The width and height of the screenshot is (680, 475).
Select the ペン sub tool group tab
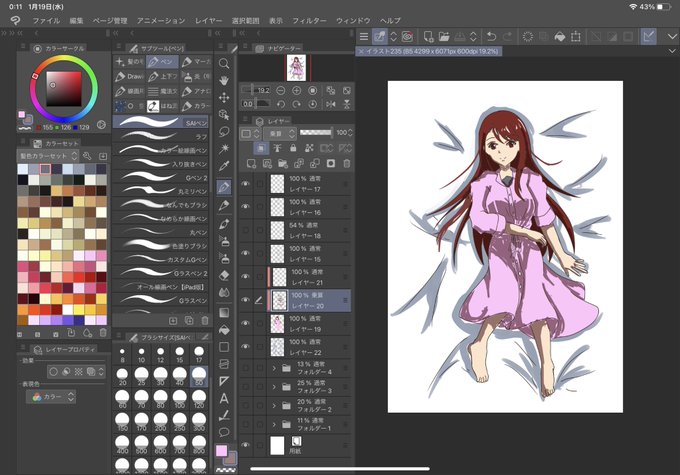coord(162,62)
